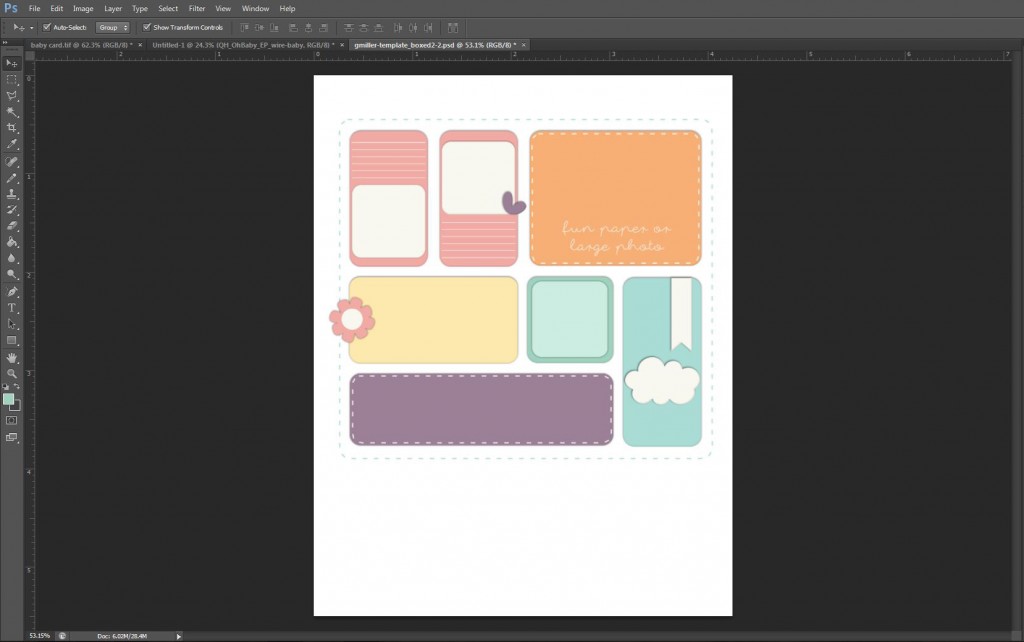Select the Rectangle shape tool
Screen dimensions: 1024x642
click(12, 340)
